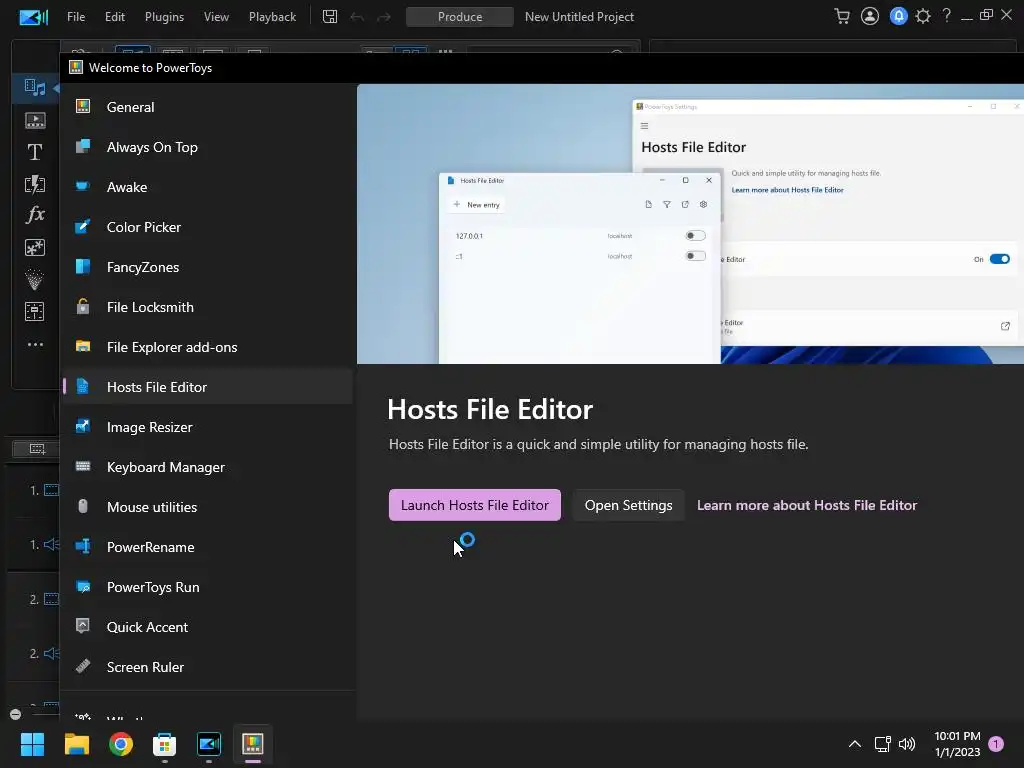This screenshot has width=1024, height=768.
Task: Open the Effect Room fx icon
Action: click(x=35, y=214)
